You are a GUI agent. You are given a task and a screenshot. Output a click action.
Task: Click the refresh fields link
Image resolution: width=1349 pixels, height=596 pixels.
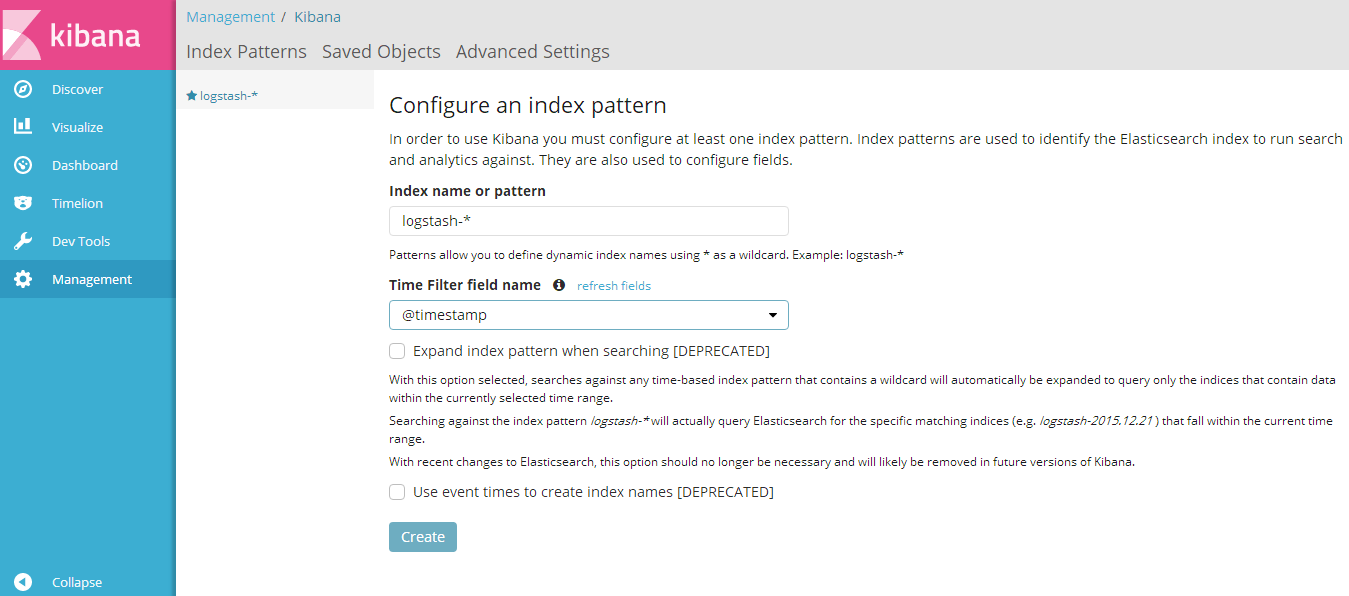pyautogui.click(x=614, y=285)
